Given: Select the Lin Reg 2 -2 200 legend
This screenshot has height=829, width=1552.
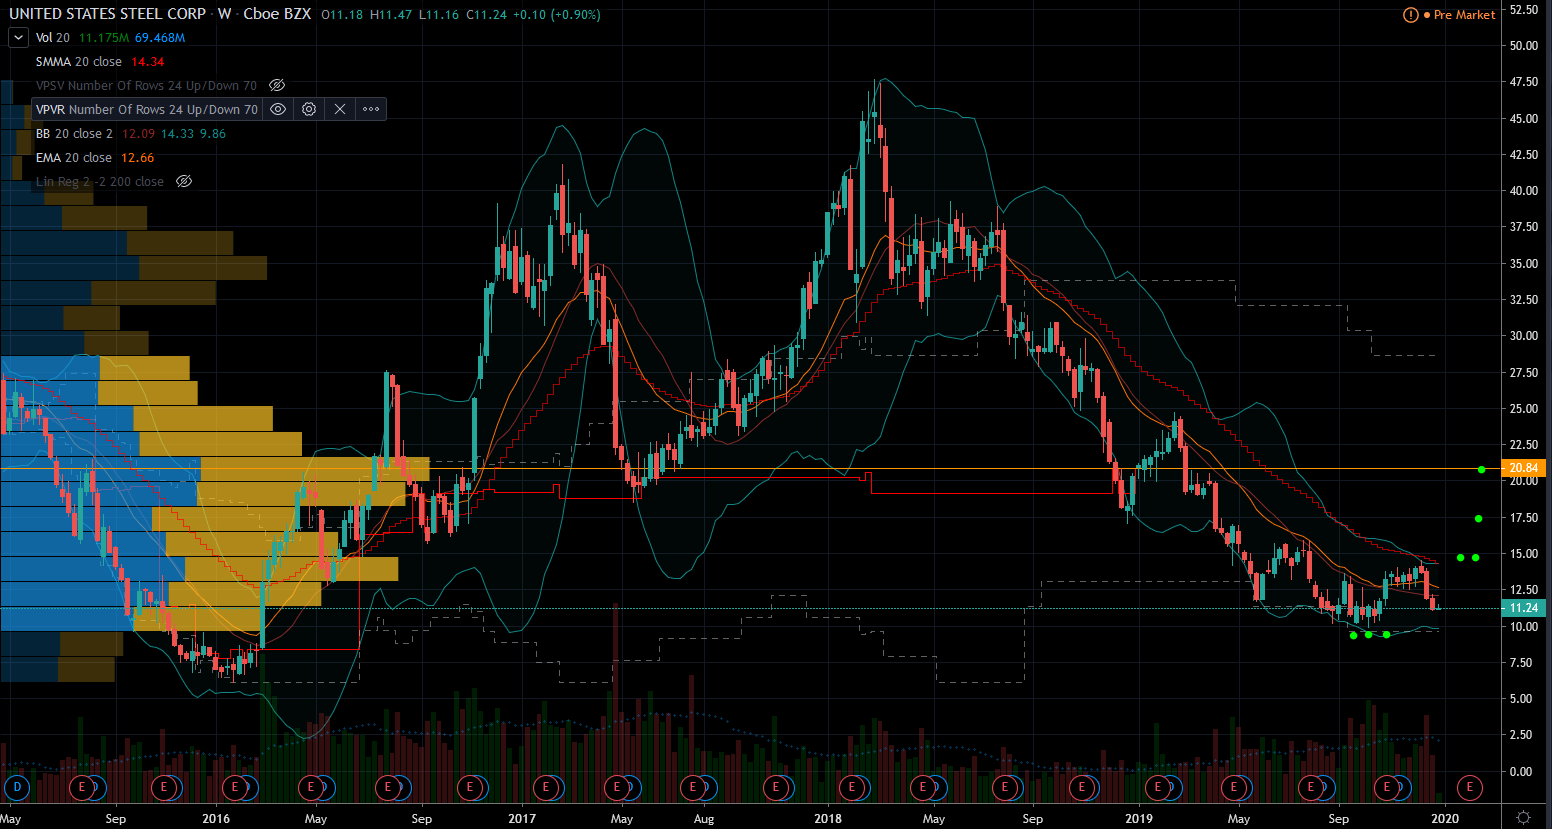Looking at the screenshot, I should [100, 181].
